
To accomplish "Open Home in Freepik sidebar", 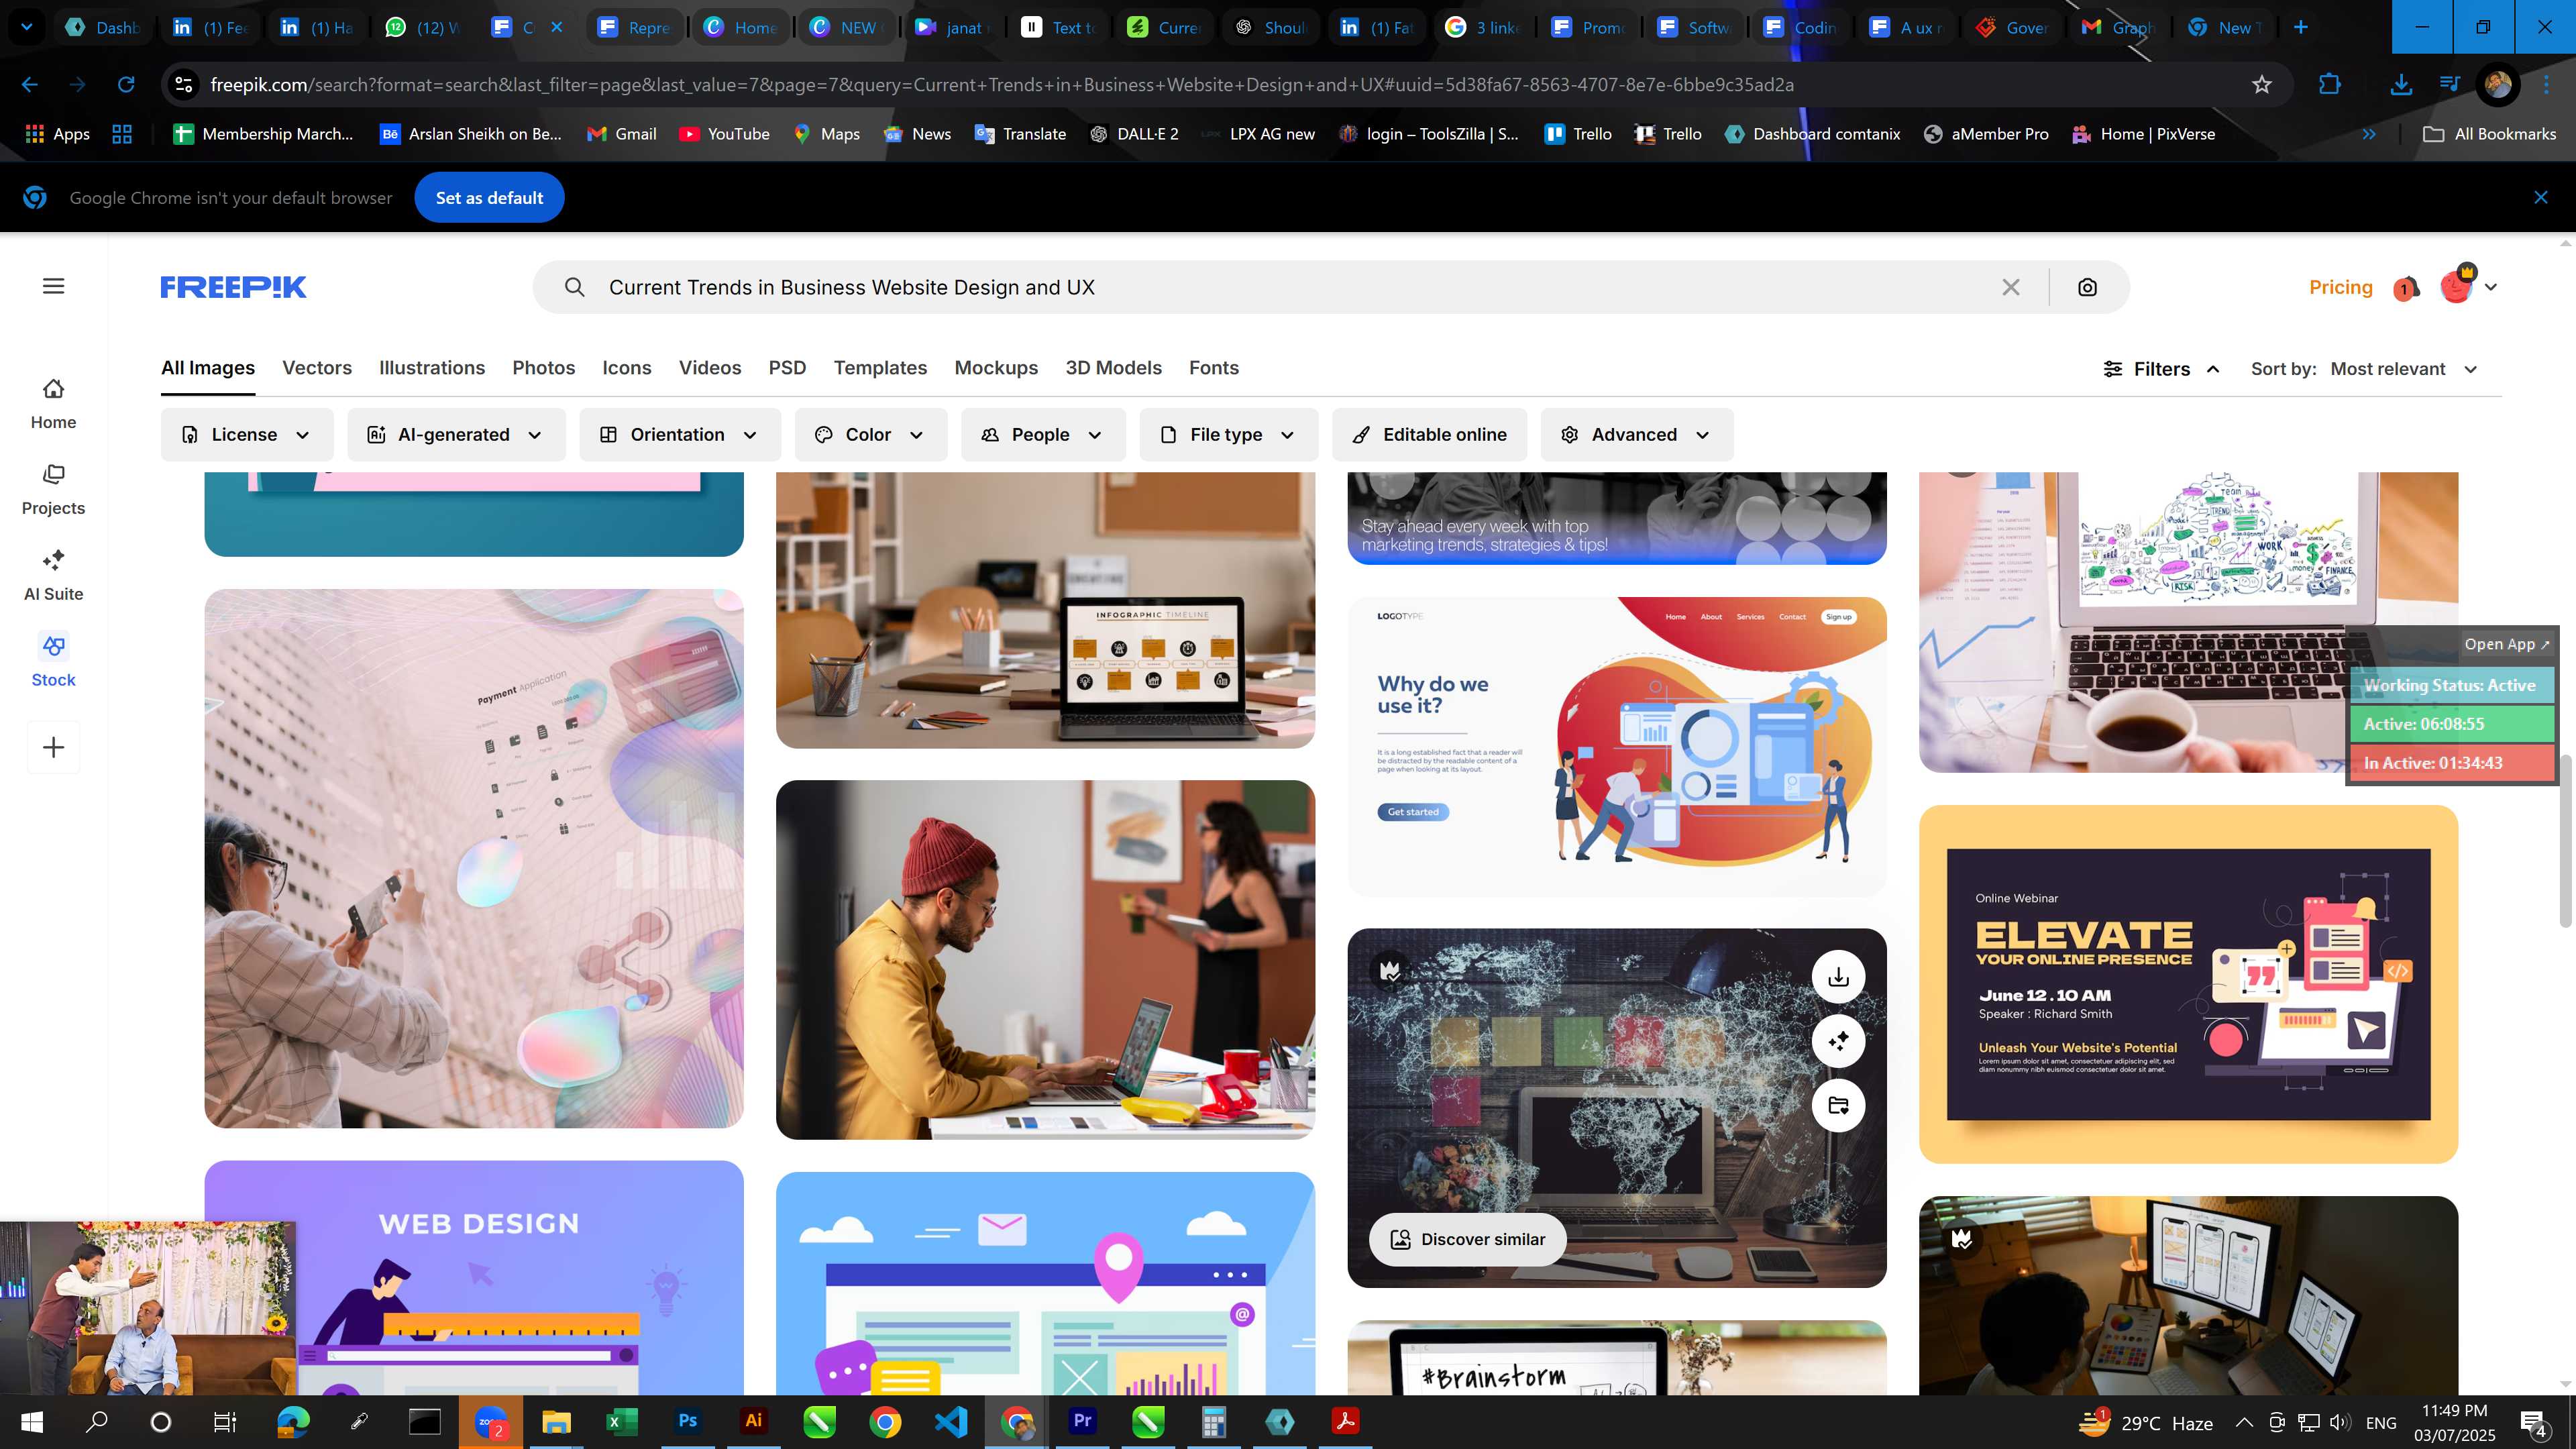I will [53, 403].
